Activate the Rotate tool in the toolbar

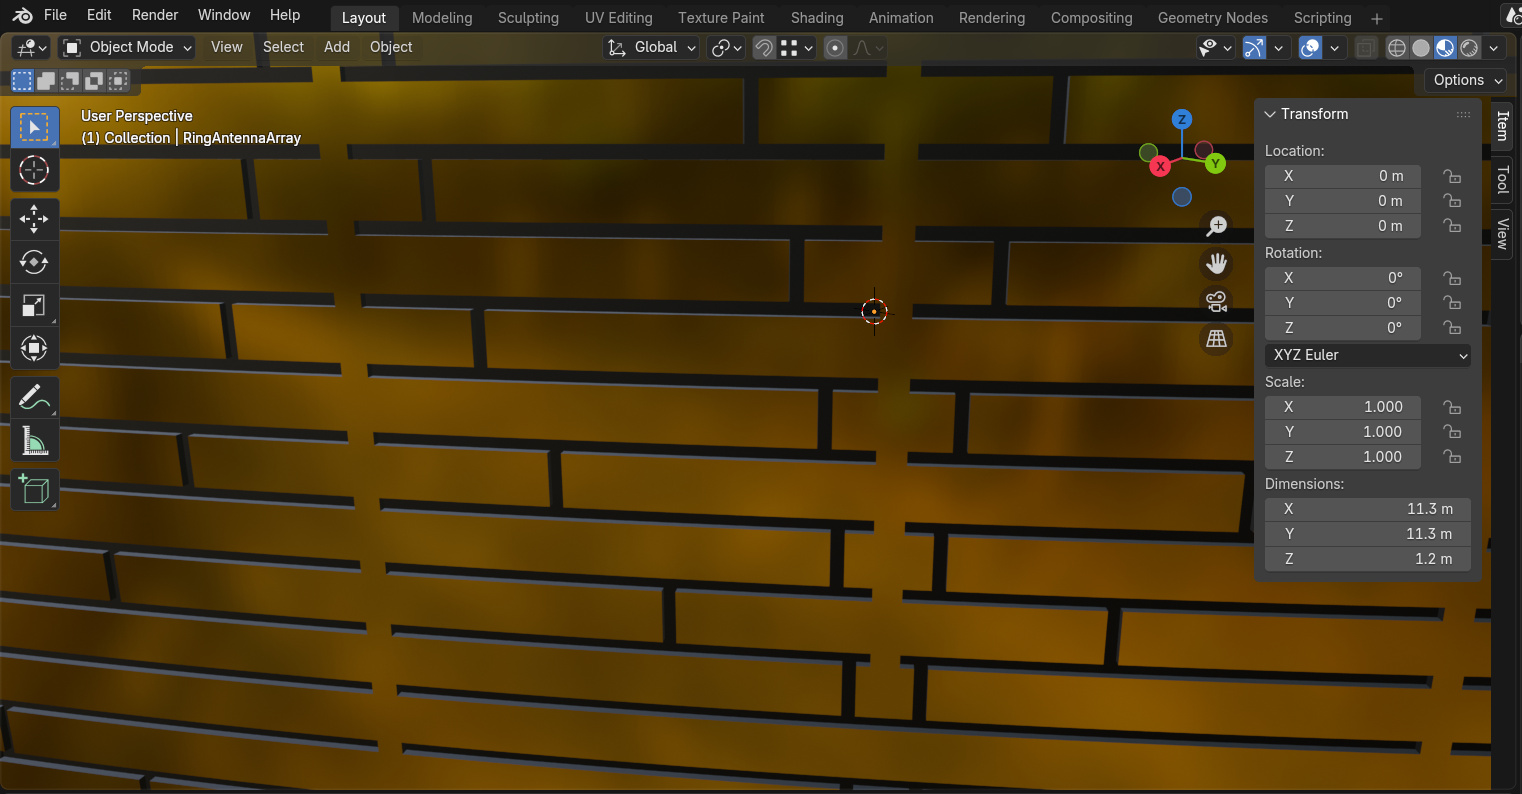34,262
